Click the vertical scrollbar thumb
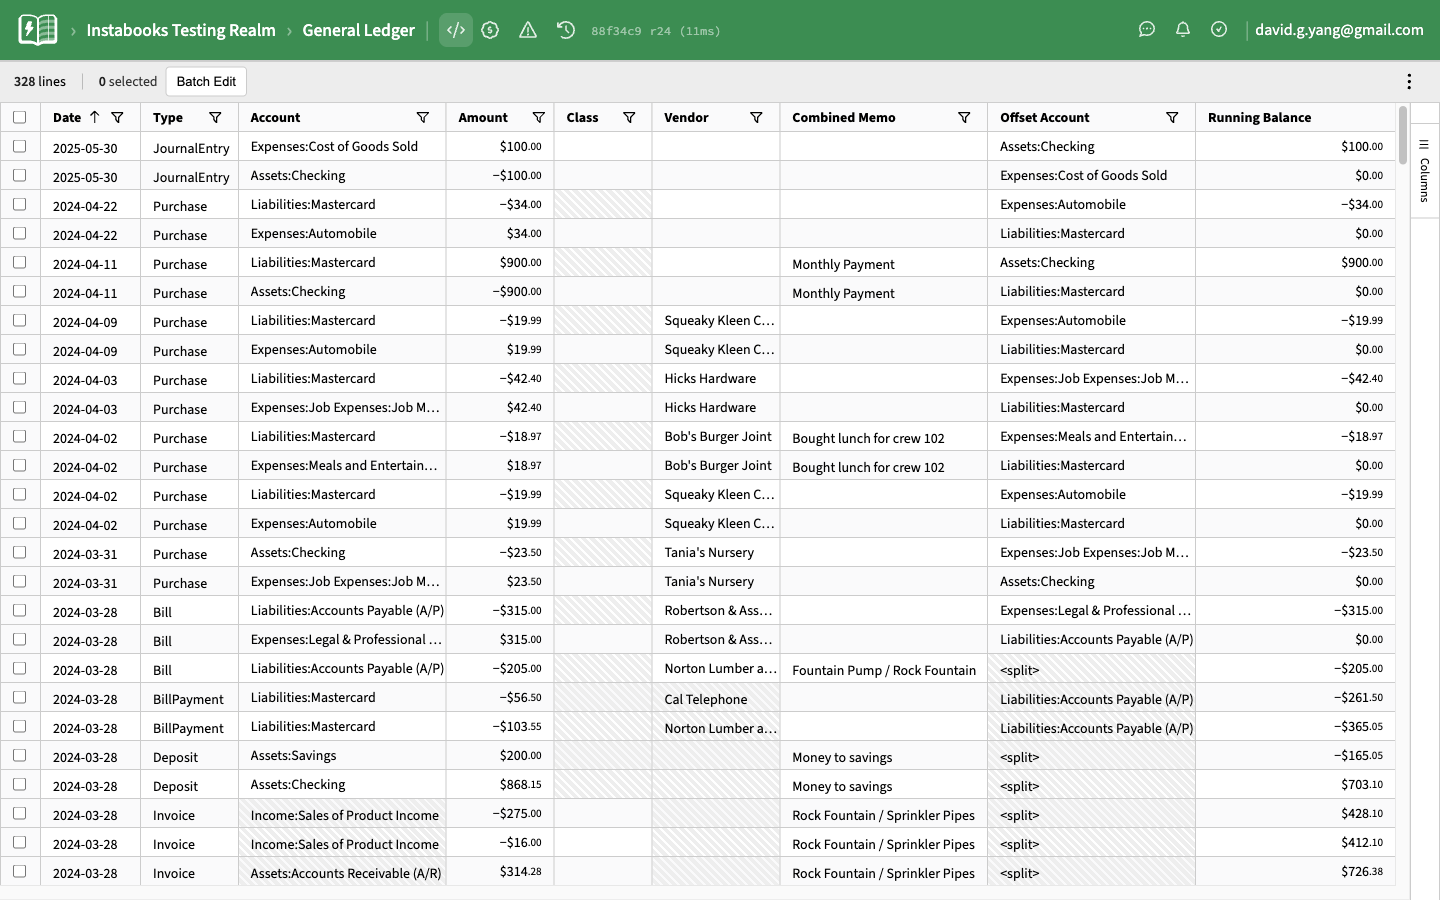Image resolution: width=1440 pixels, height=900 pixels. 1403,135
